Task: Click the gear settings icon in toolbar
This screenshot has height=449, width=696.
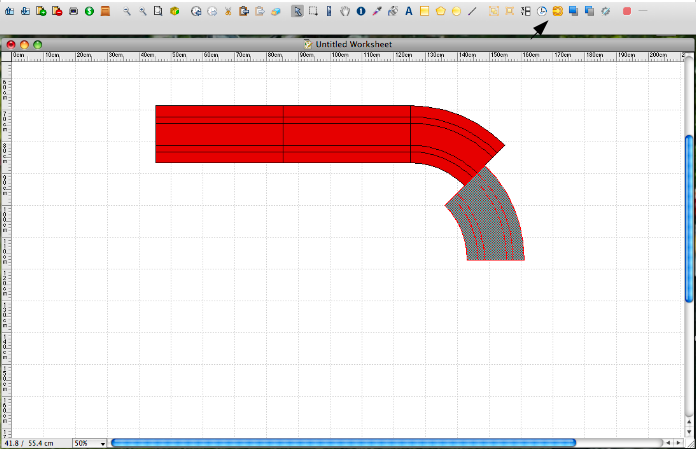Action: click(x=605, y=11)
